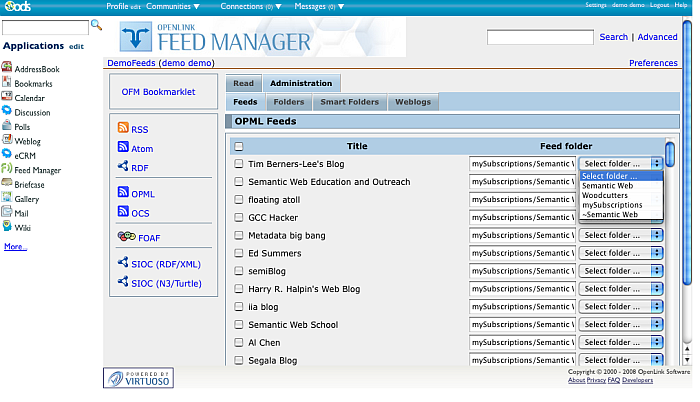Click the FOAF icon
The height and width of the screenshot is (402, 700).
pyautogui.click(x=126, y=237)
